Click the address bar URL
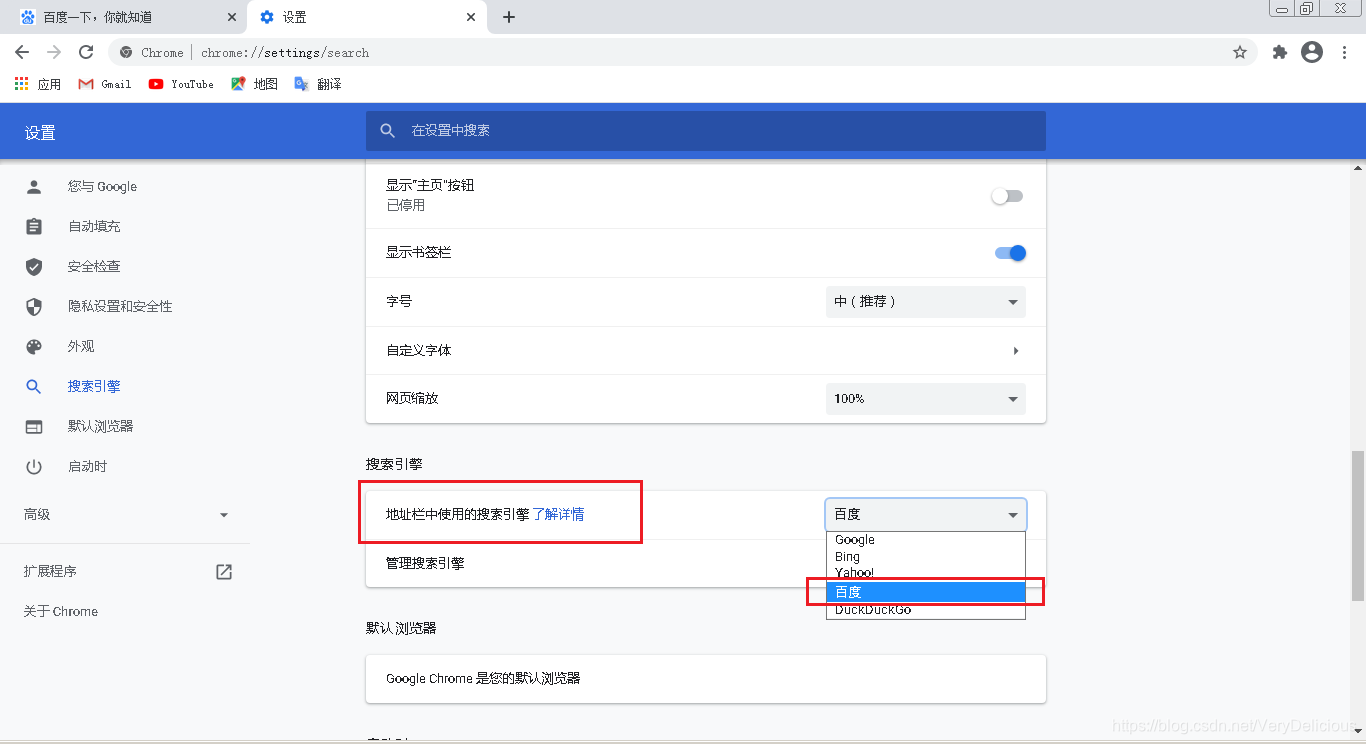The width and height of the screenshot is (1366, 744). tap(285, 52)
